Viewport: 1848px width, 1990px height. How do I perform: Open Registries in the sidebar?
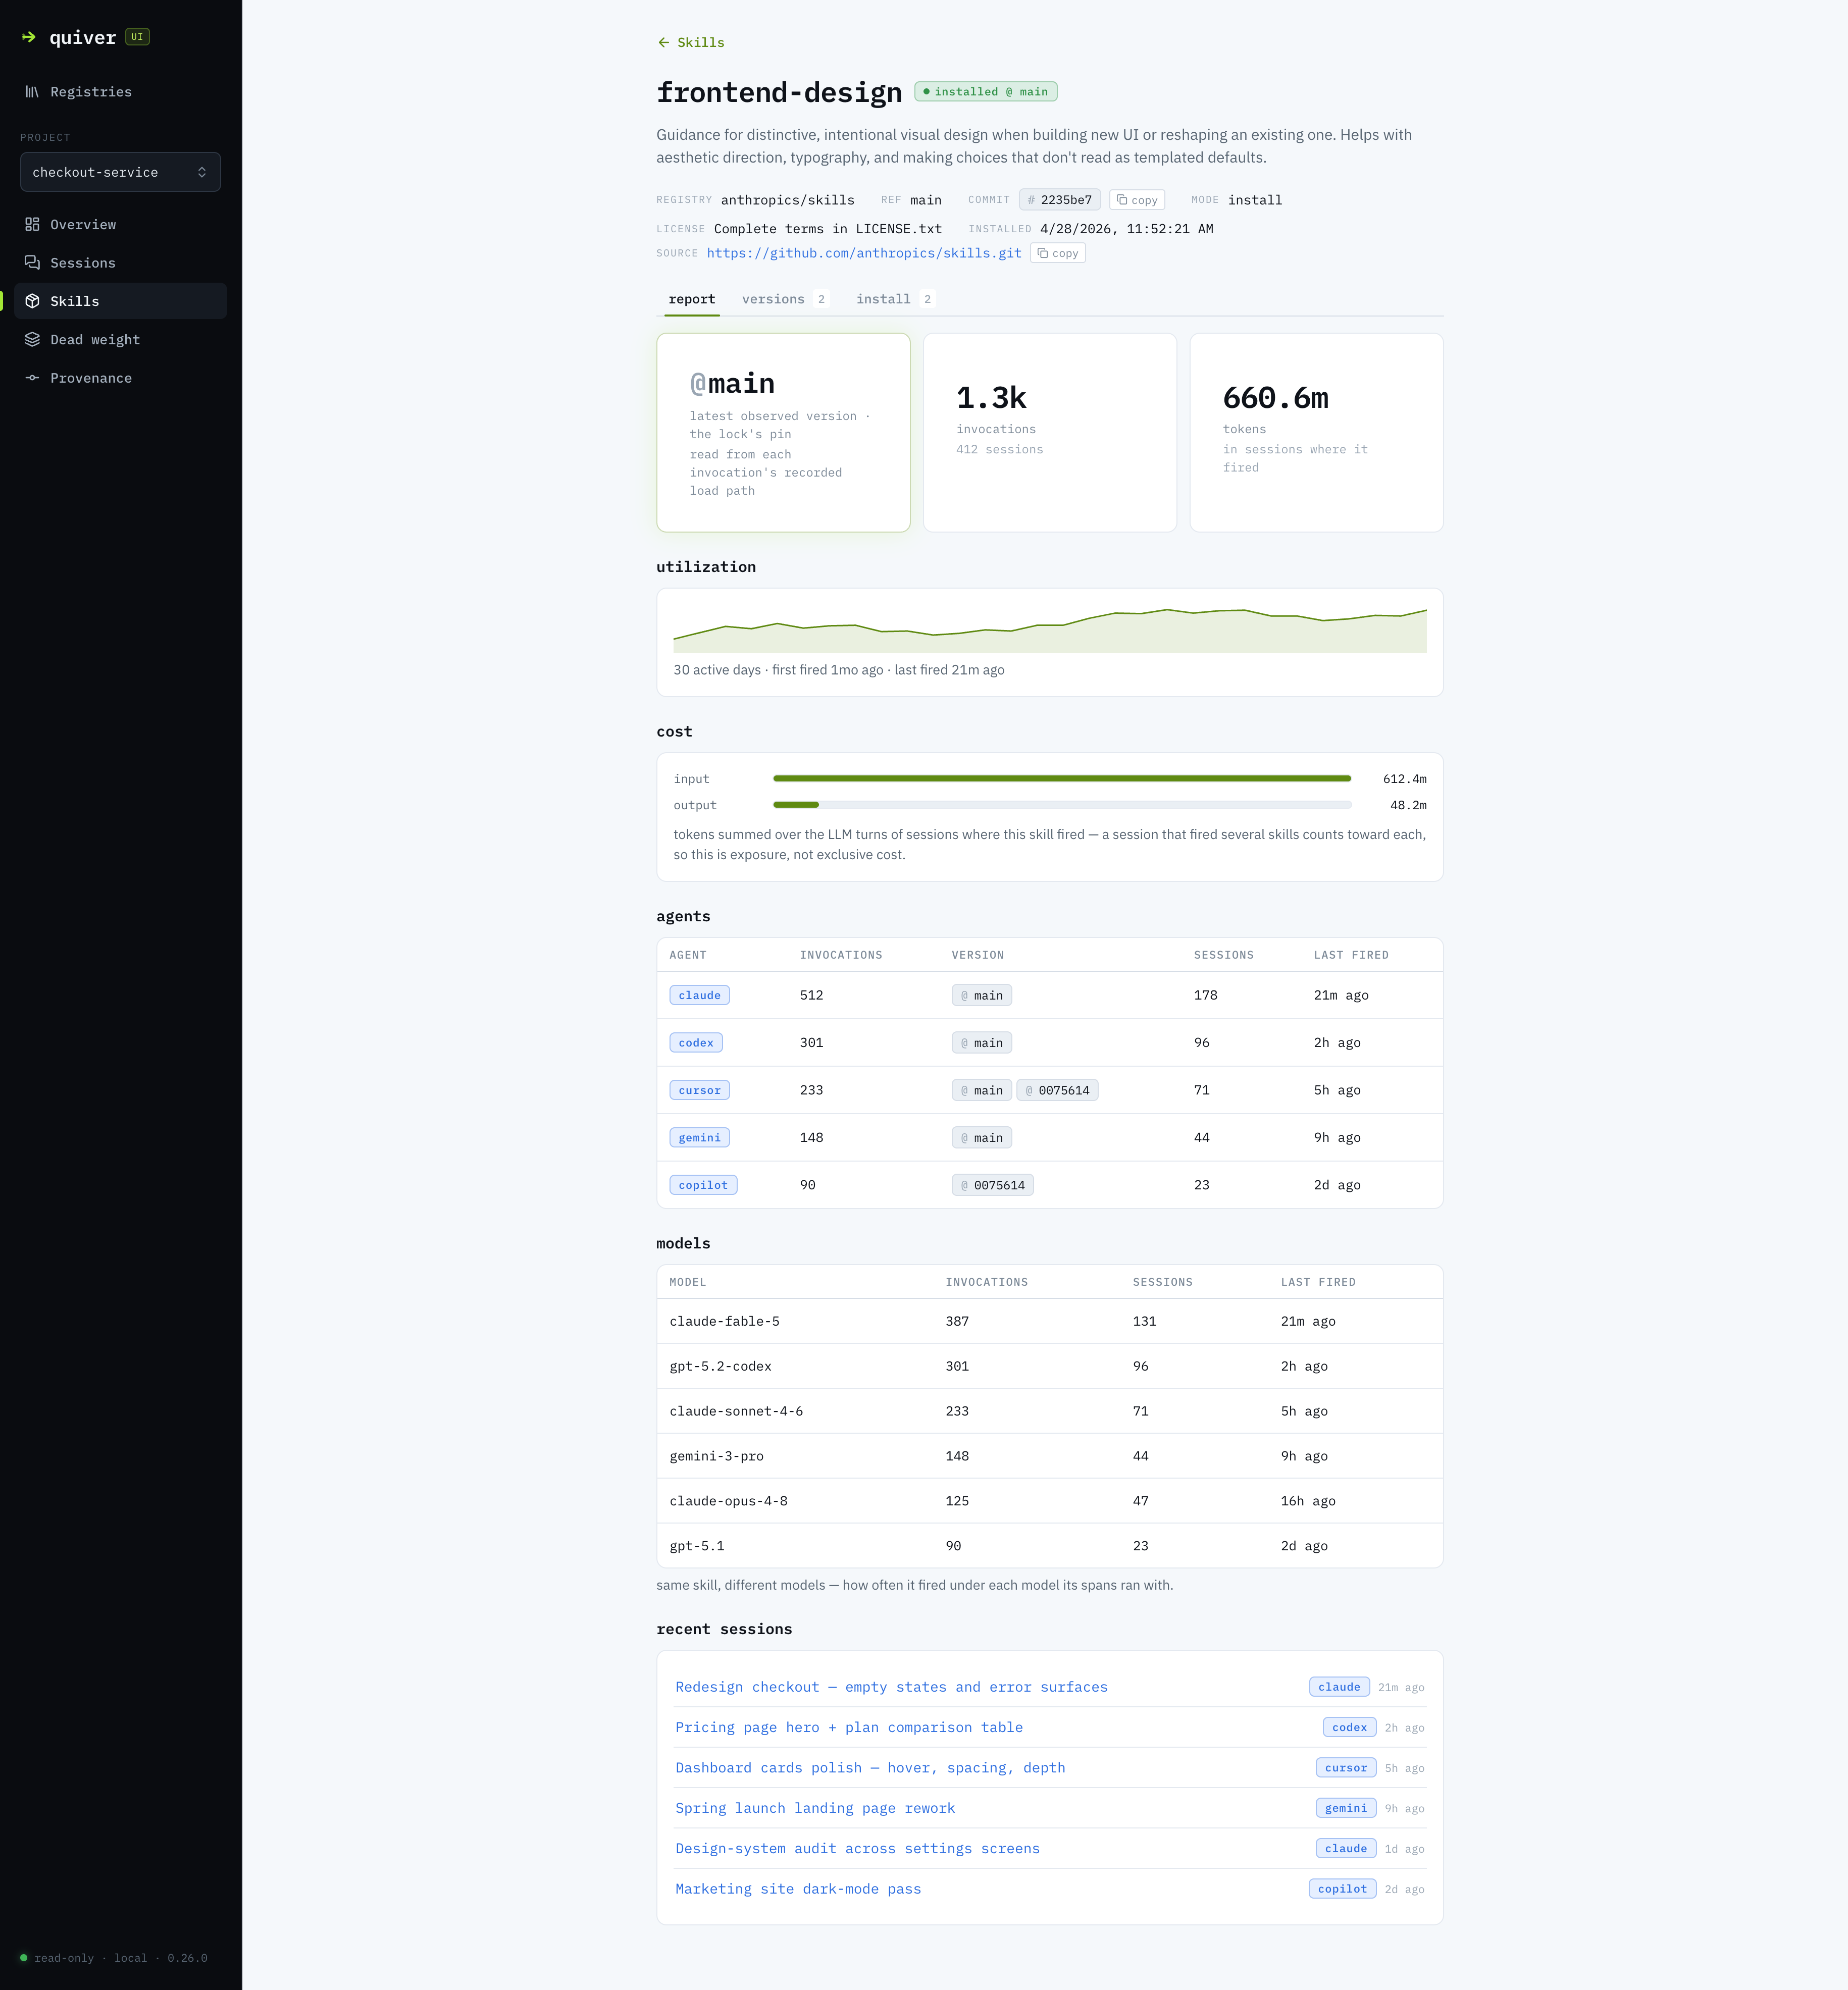point(120,92)
